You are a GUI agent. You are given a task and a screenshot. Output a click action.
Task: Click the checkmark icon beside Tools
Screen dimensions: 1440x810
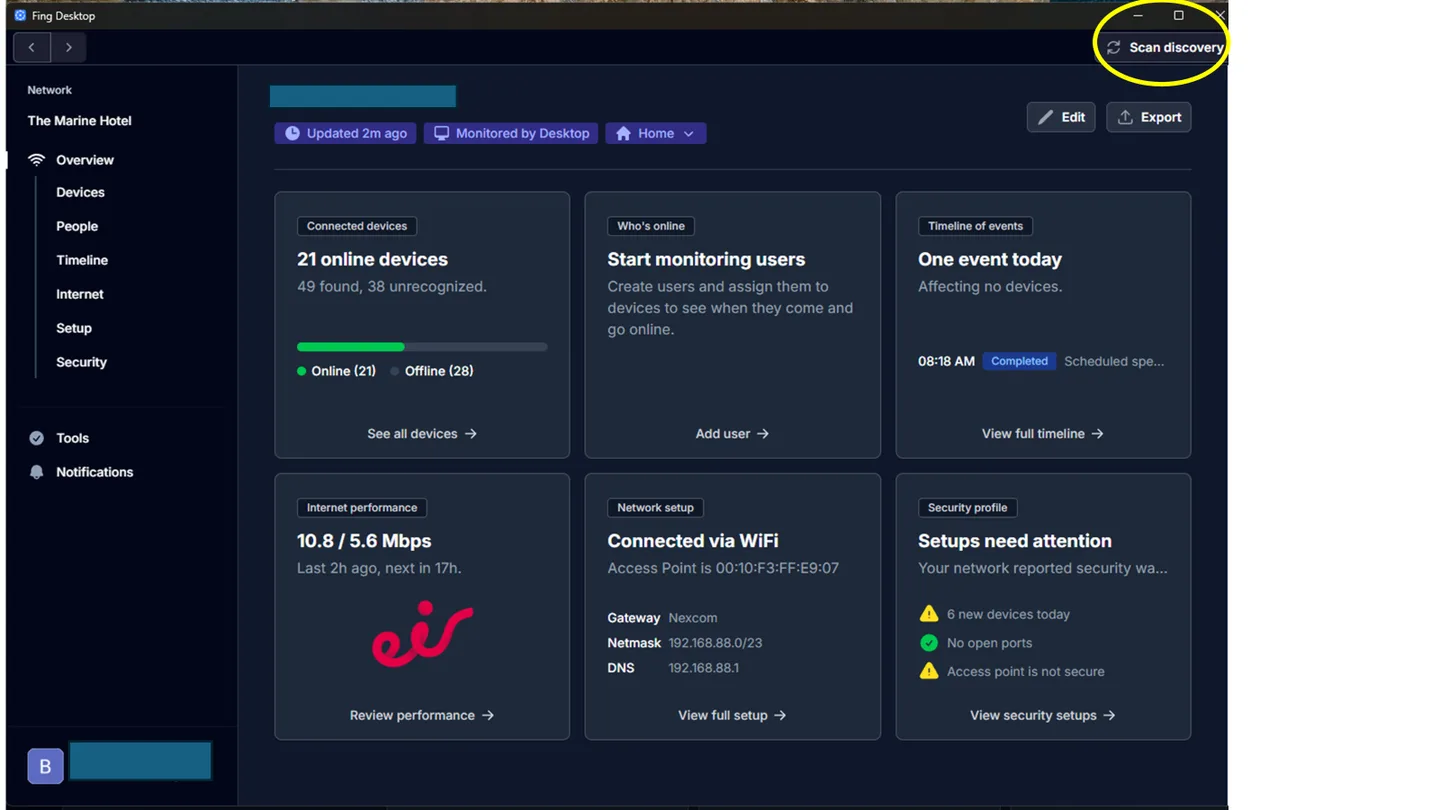coord(37,438)
